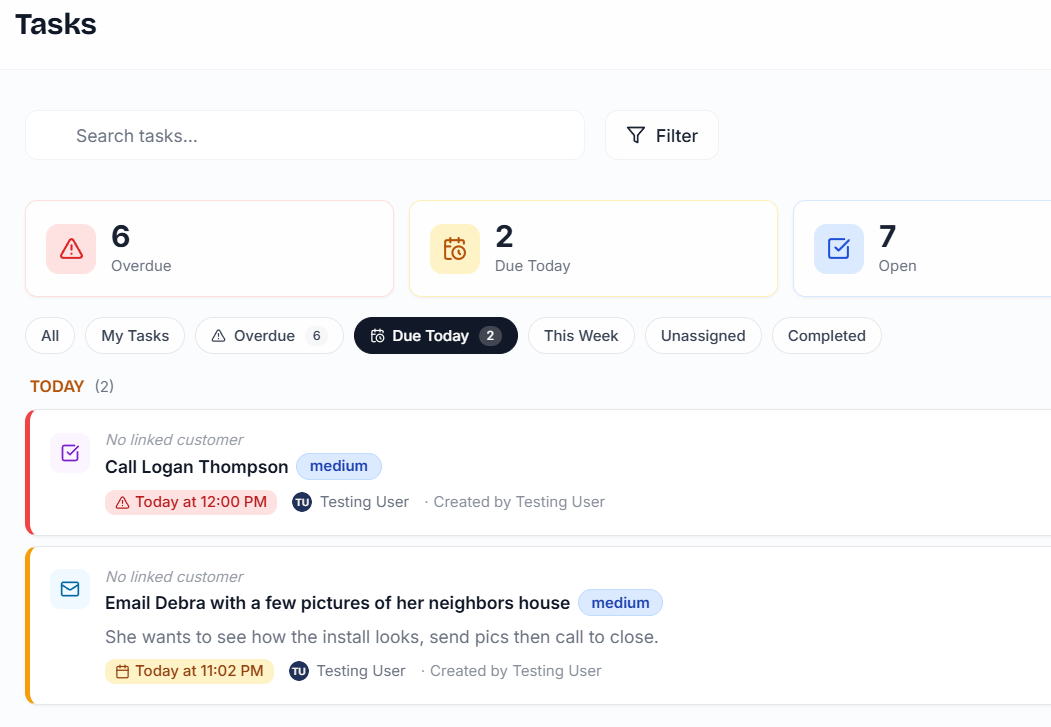Click Testing User assignee on Email Debra task
1051x727 pixels.
click(361, 671)
